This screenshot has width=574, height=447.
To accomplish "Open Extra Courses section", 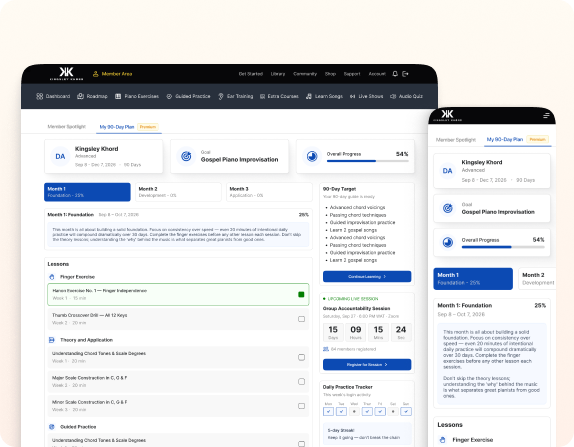I will coord(279,96).
